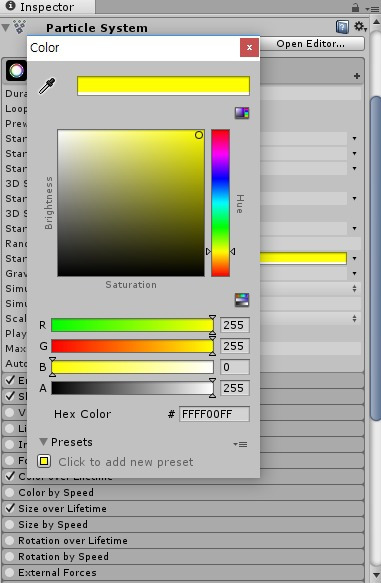
Task: Toggle the Emission module checkbox
Action: point(10,380)
